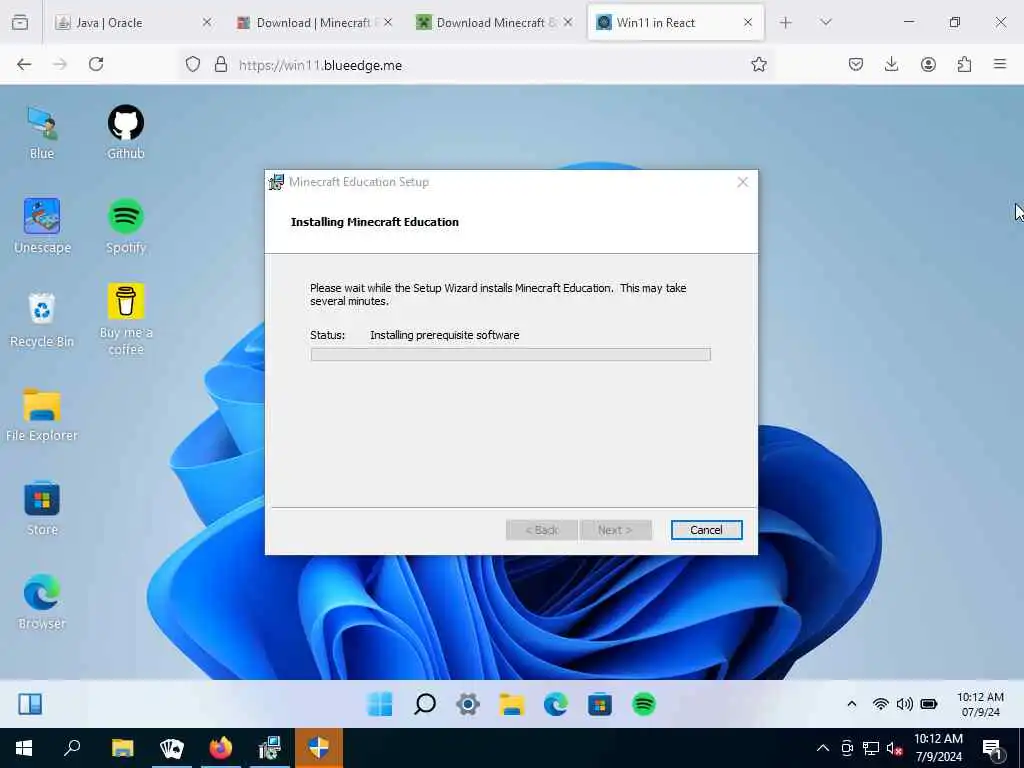The width and height of the screenshot is (1024, 768).
Task: Open host Windows Start button
Action: tap(24, 748)
